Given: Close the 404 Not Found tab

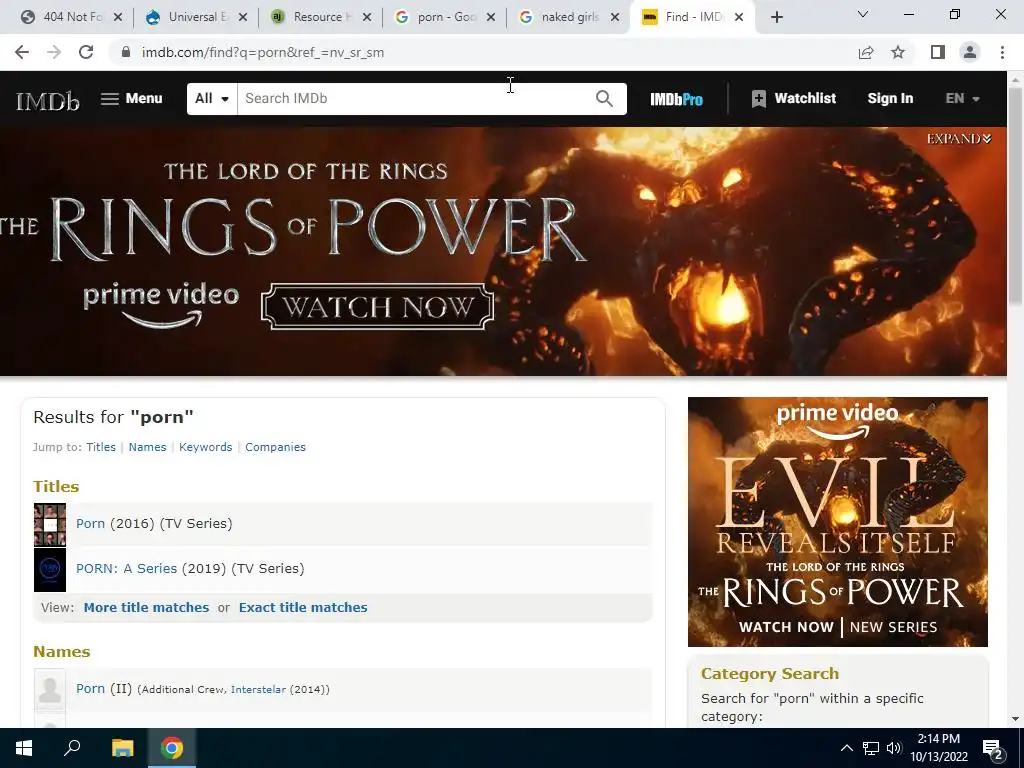Looking at the screenshot, I should tap(118, 17).
